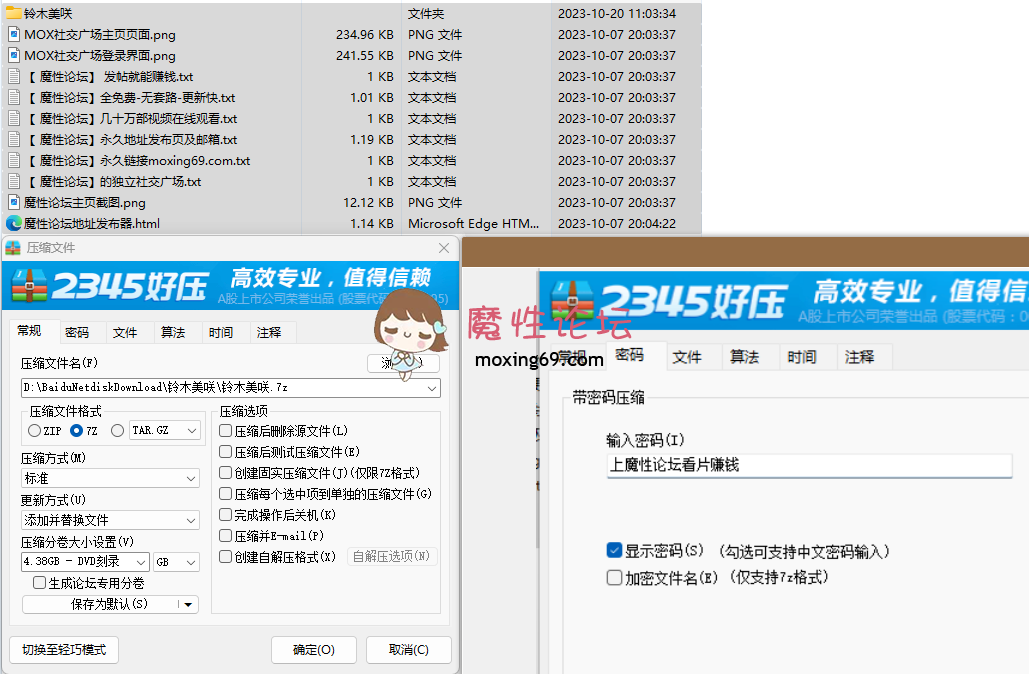Click the Edge icon of the .html file

(x=14, y=224)
